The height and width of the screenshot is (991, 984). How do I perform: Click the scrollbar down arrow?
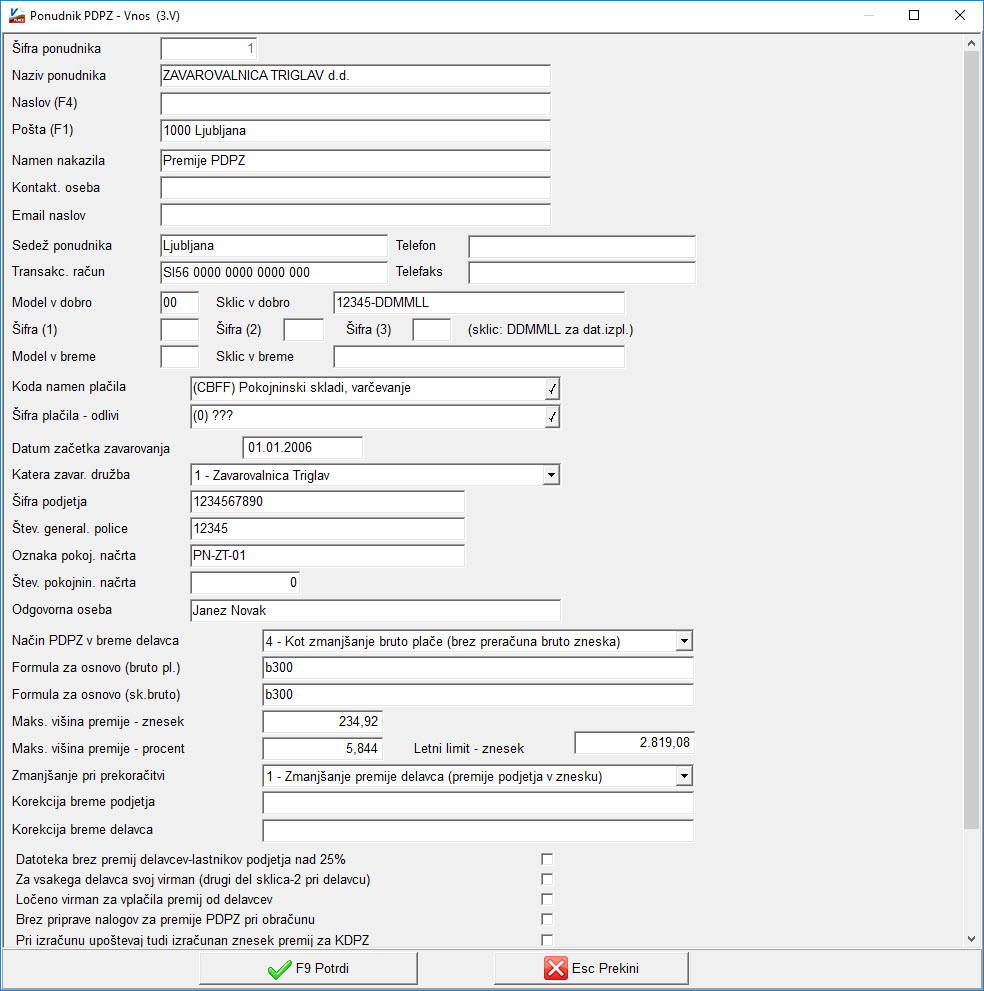point(971,939)
